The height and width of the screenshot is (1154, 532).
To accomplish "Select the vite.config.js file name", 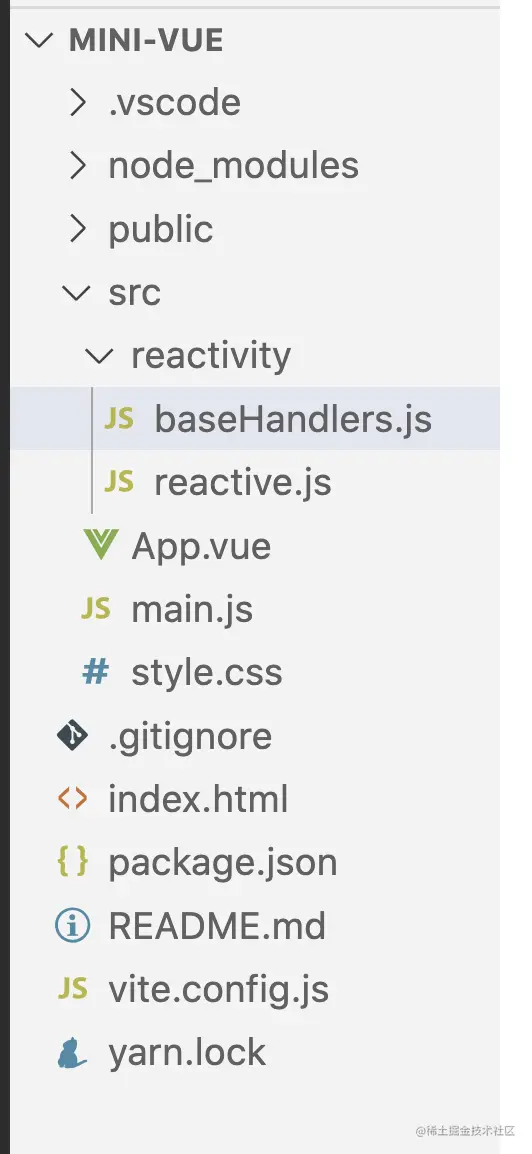I will click(x=219, y=990).
